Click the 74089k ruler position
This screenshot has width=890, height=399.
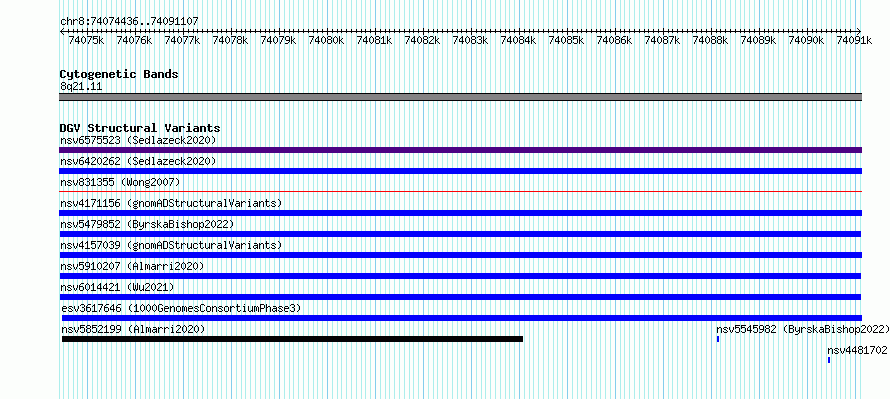tap(758, 40)
